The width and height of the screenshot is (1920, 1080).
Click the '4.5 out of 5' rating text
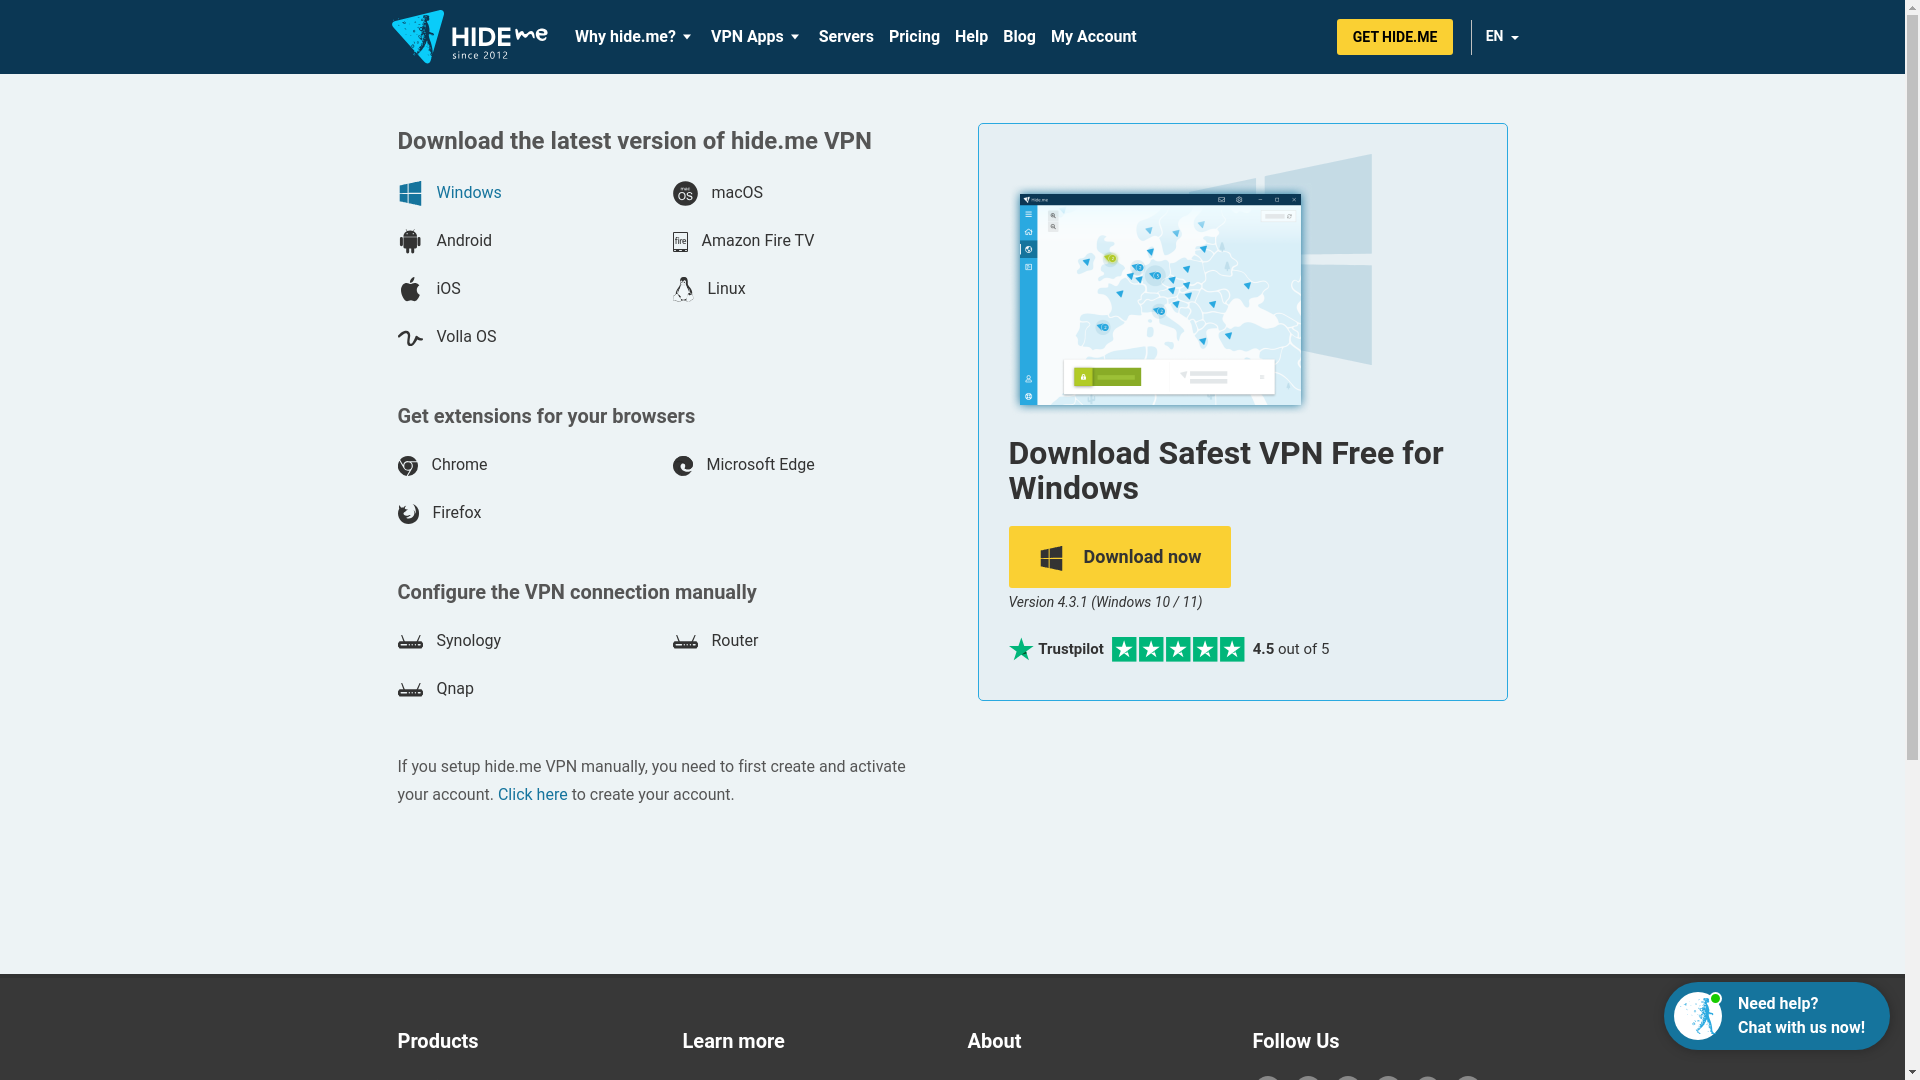click(1291, 649)
